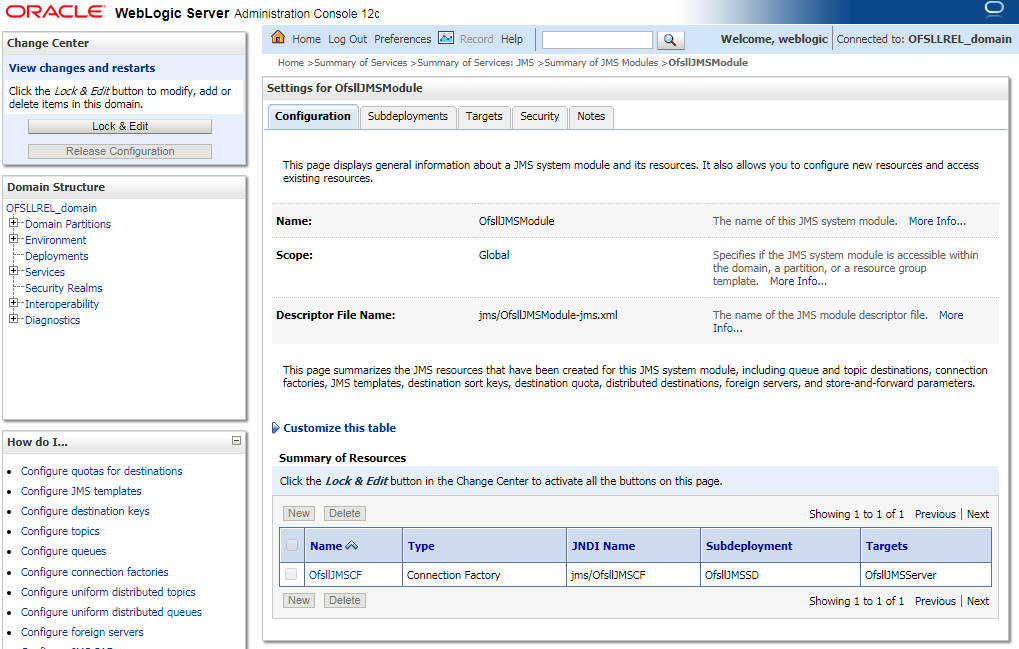Tick the select-all checkbox in table header
1019x649 pixels.
[292, 545]
